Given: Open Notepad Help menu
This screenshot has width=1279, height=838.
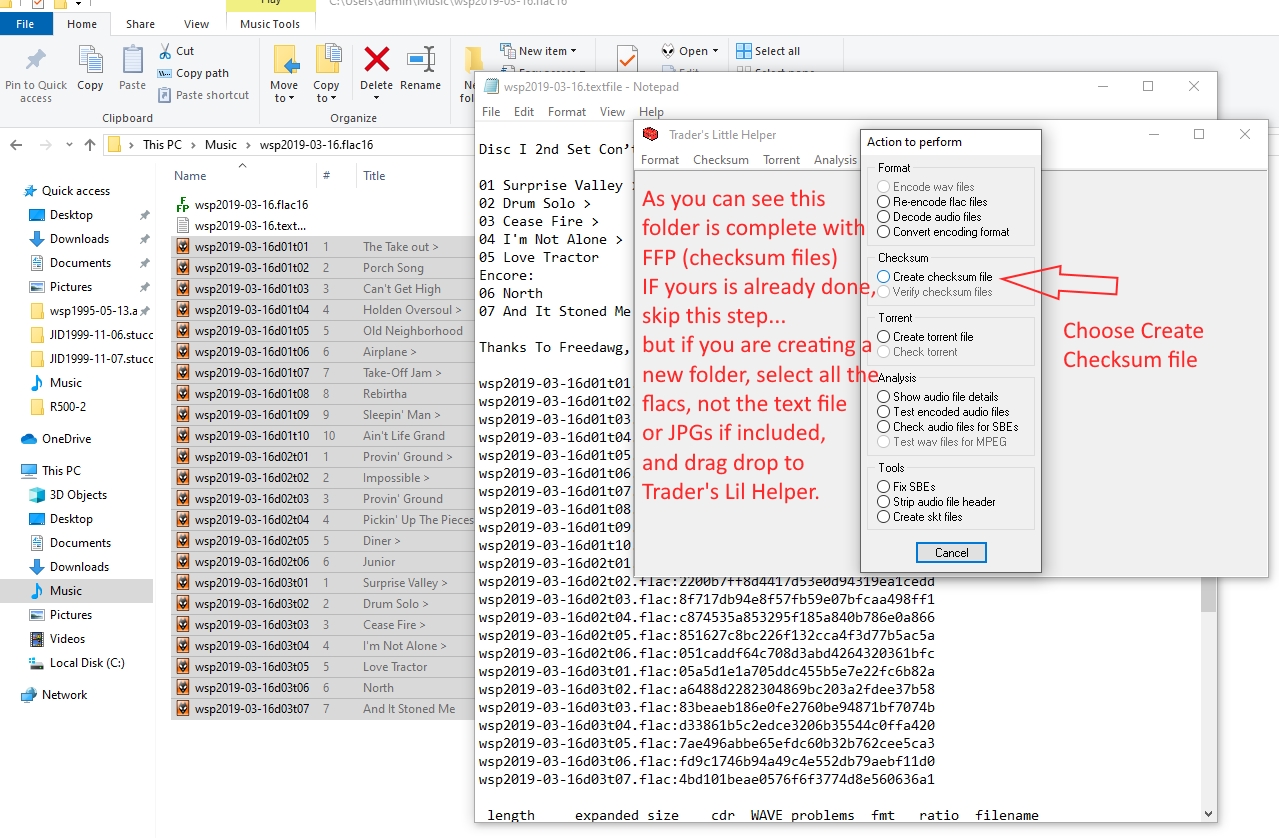Looking at the screenshot, I should pos(651,112).
